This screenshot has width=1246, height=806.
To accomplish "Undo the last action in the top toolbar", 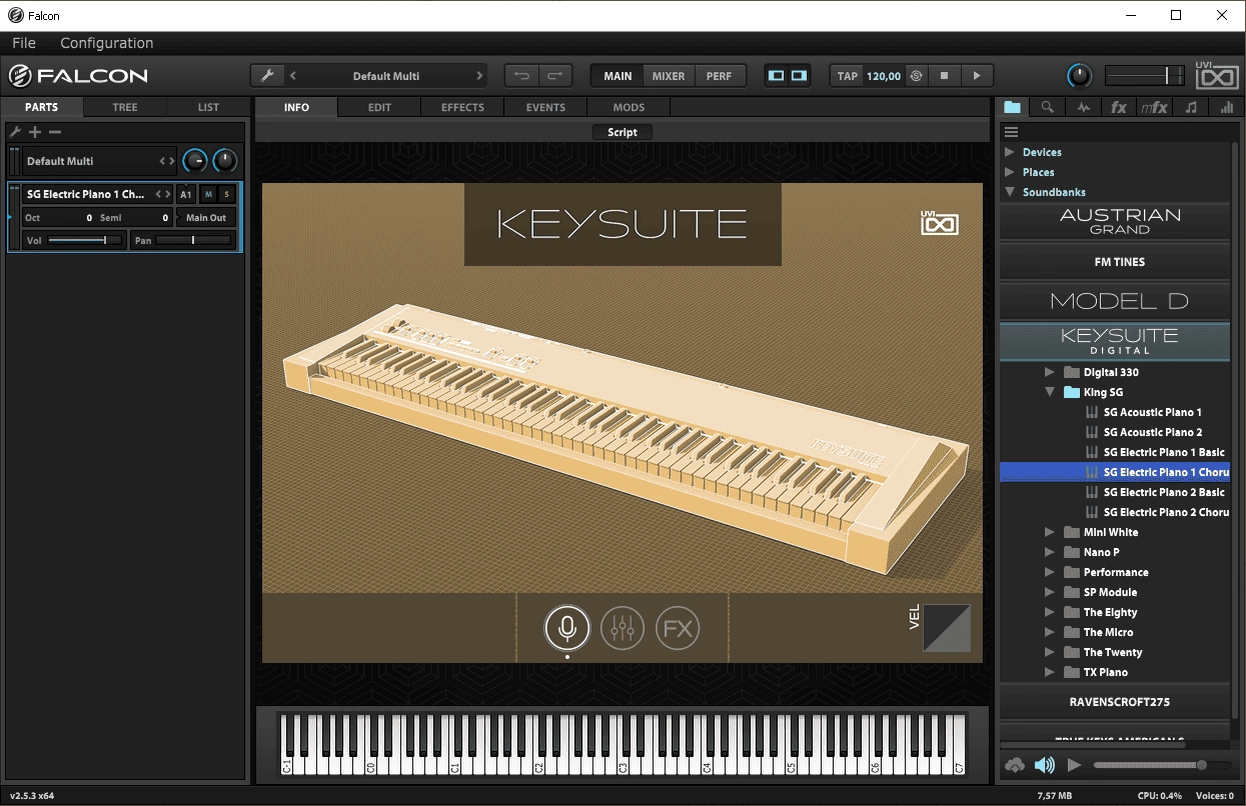I will (521, 76).
